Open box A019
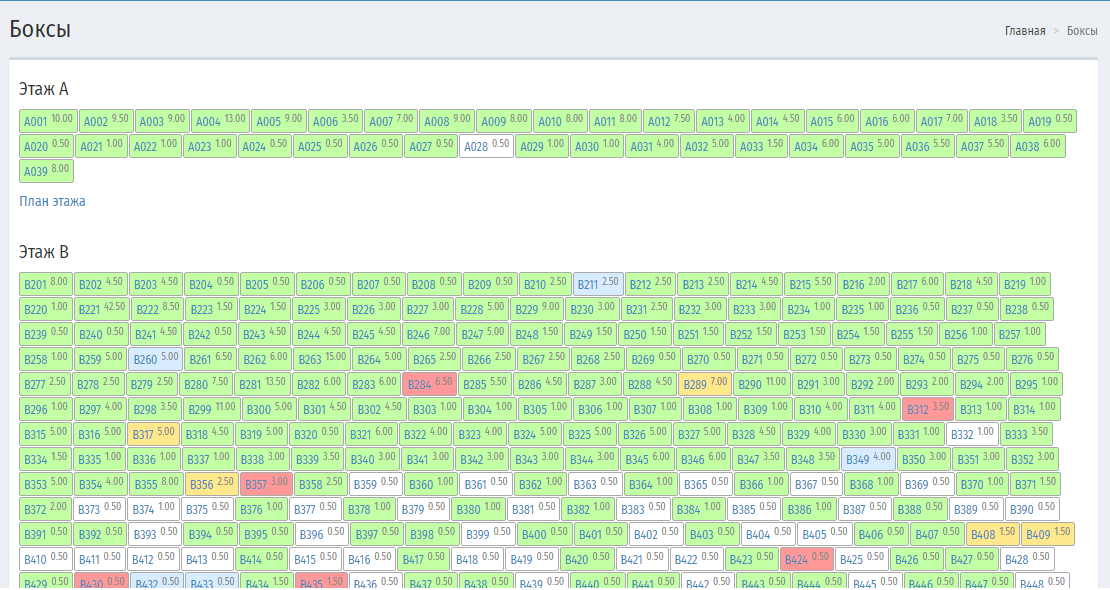1110x590 pixels. pos(1050,121)
